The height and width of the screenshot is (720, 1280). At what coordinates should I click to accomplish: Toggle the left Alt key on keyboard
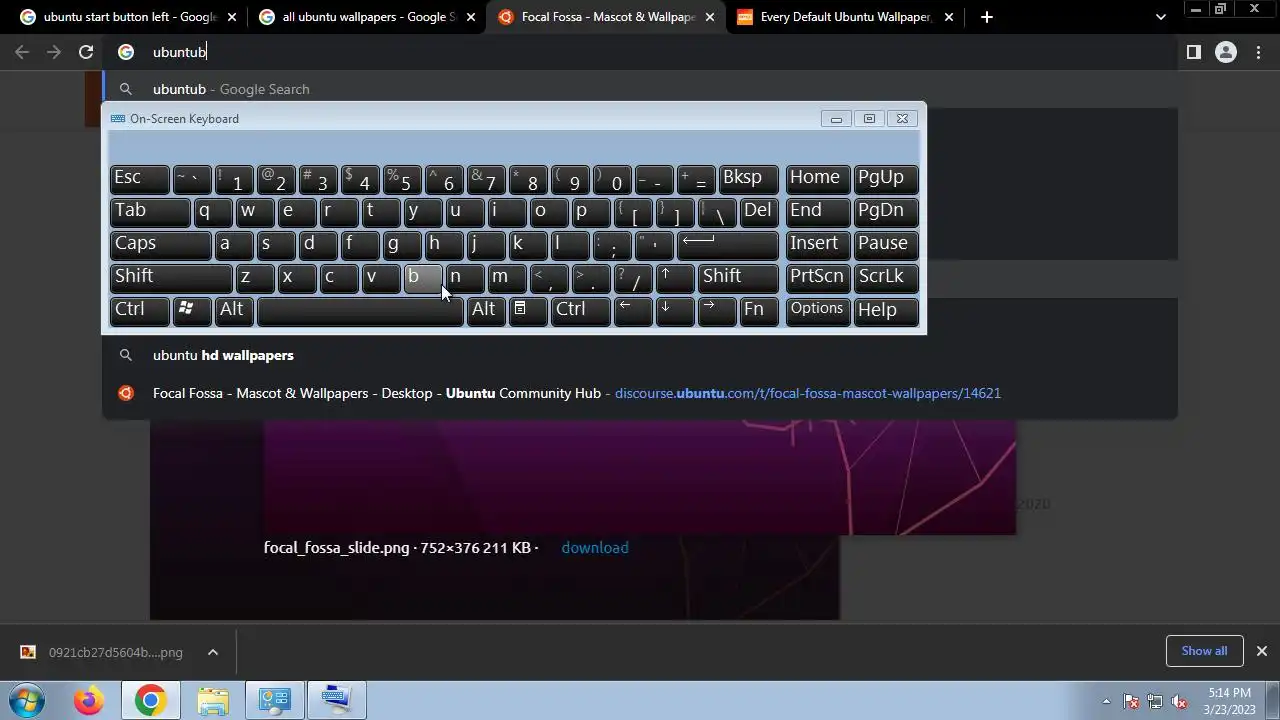pyautogui.click(x=234, y=310)
